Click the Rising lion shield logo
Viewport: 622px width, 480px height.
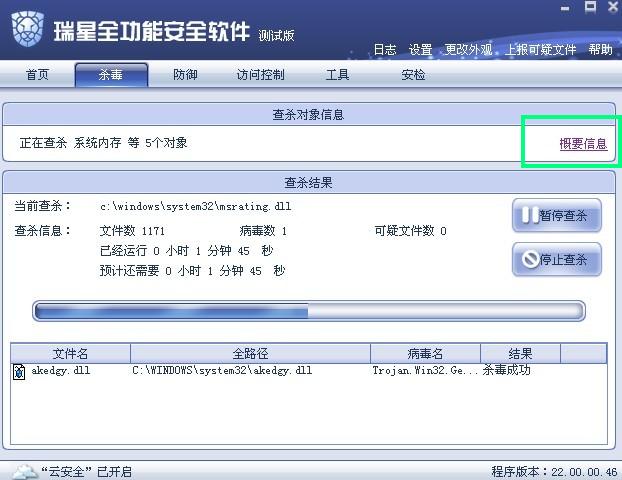[x=27, y=29]
